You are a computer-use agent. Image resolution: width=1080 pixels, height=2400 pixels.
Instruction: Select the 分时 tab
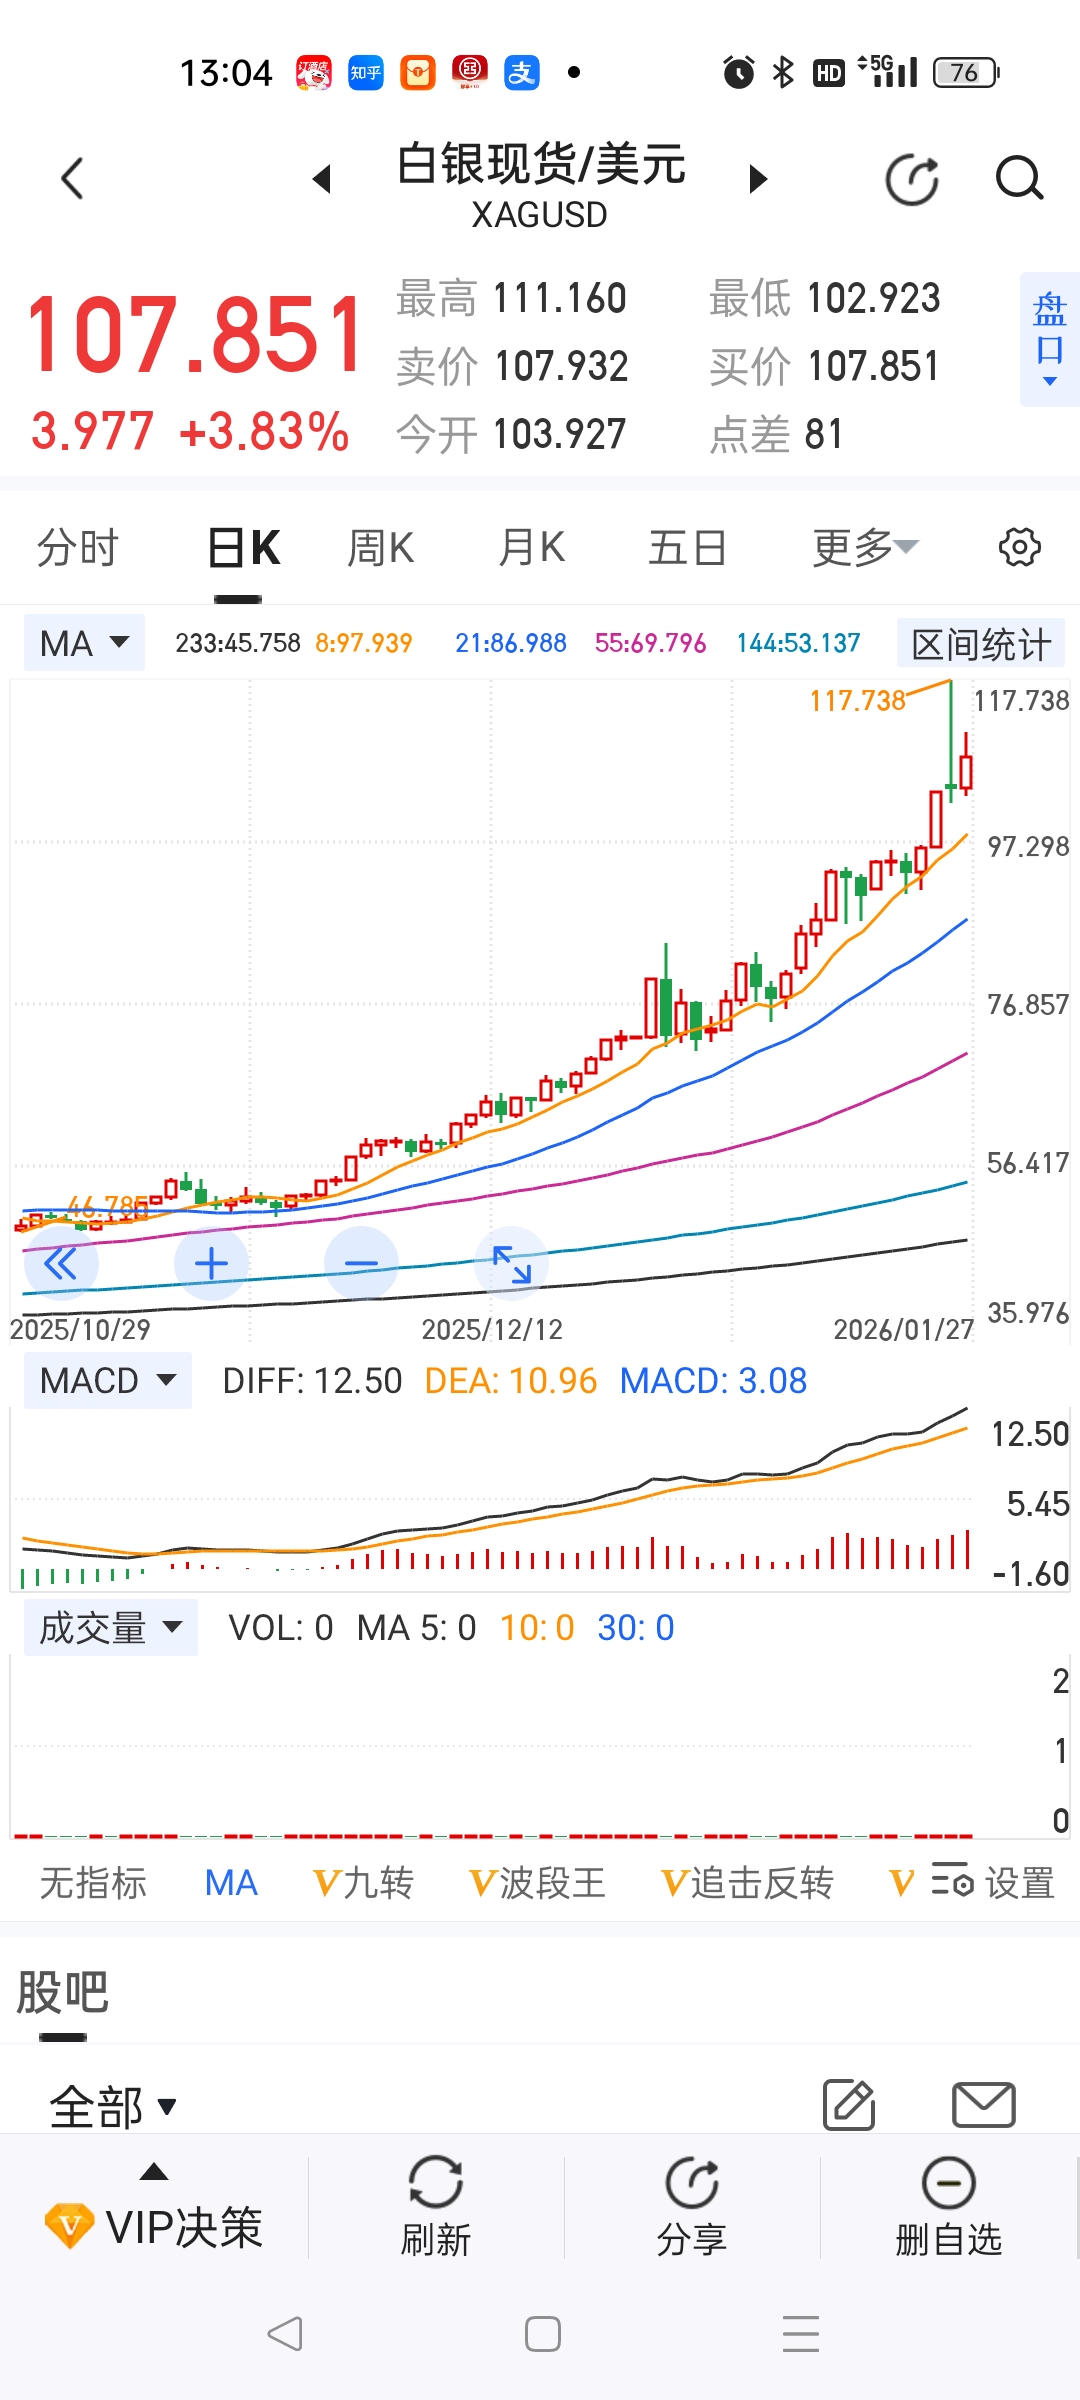coord(78,548)
